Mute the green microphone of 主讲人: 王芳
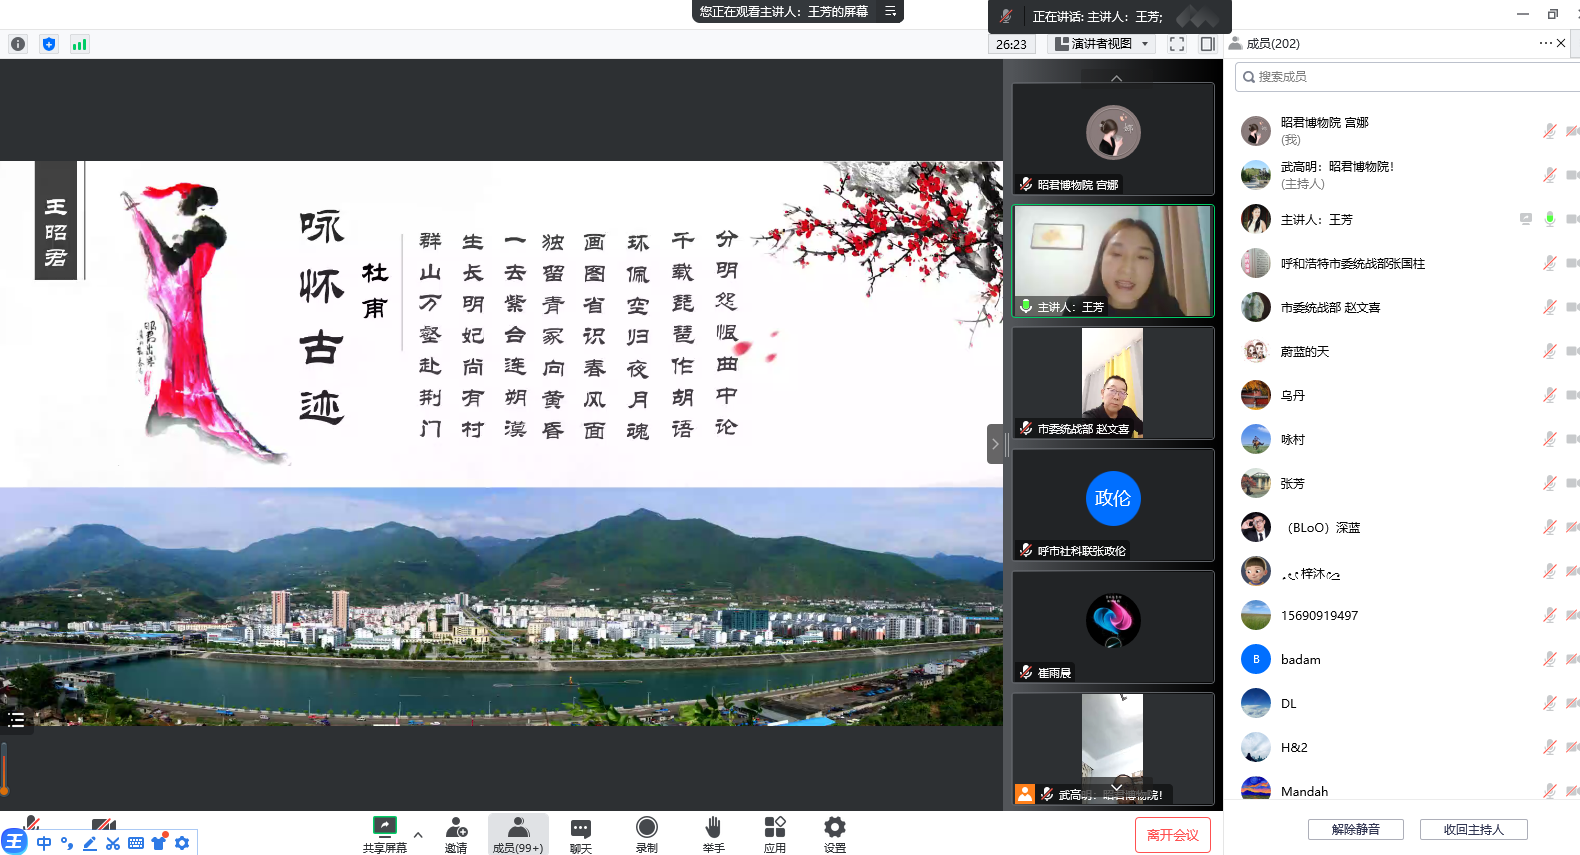The image size is (1580, 855). pos(1549,219)
